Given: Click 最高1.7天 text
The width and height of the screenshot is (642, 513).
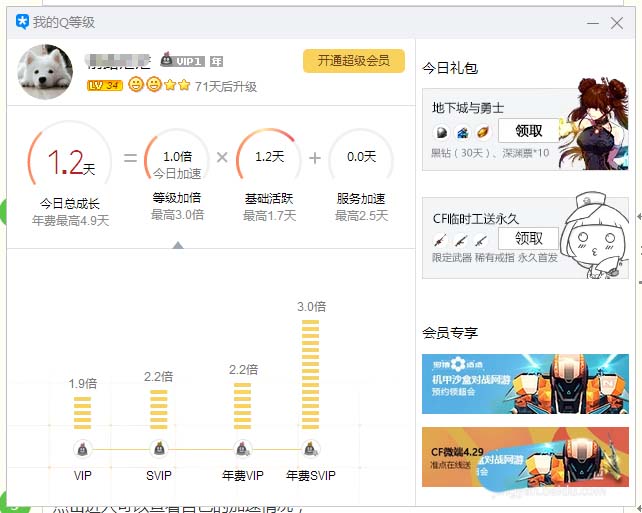Looking at the screenshot, I should coord(269,215).
